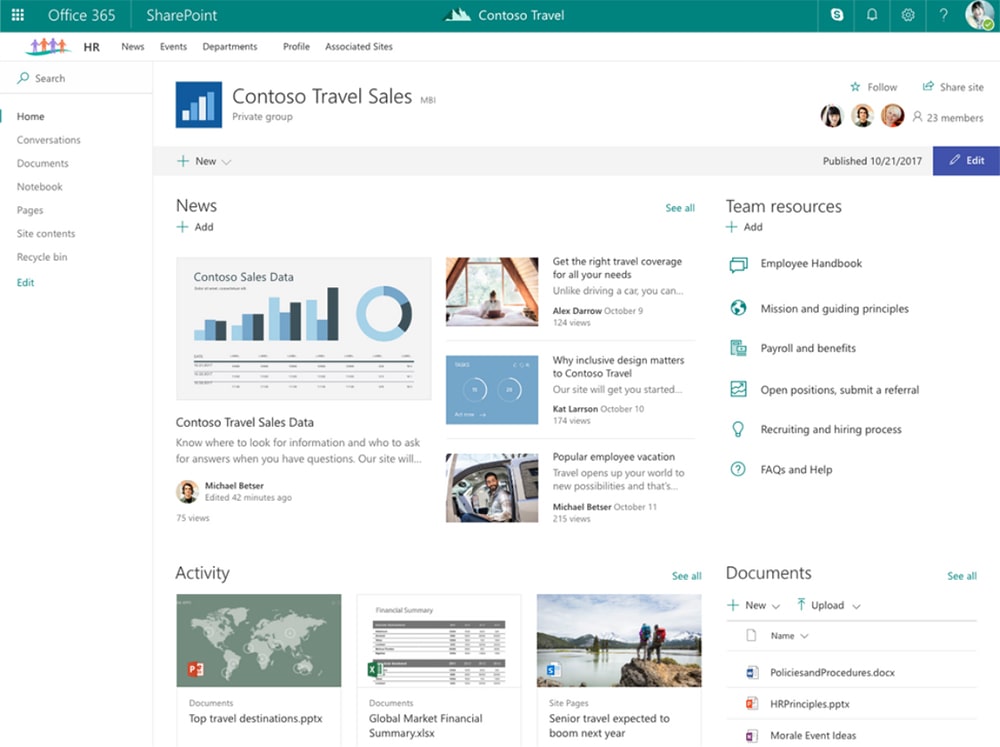This screenshot has height=747, width=1000.
Task: Open the Contoso Sales Data chart thumbnail
Action: point(304,329)
